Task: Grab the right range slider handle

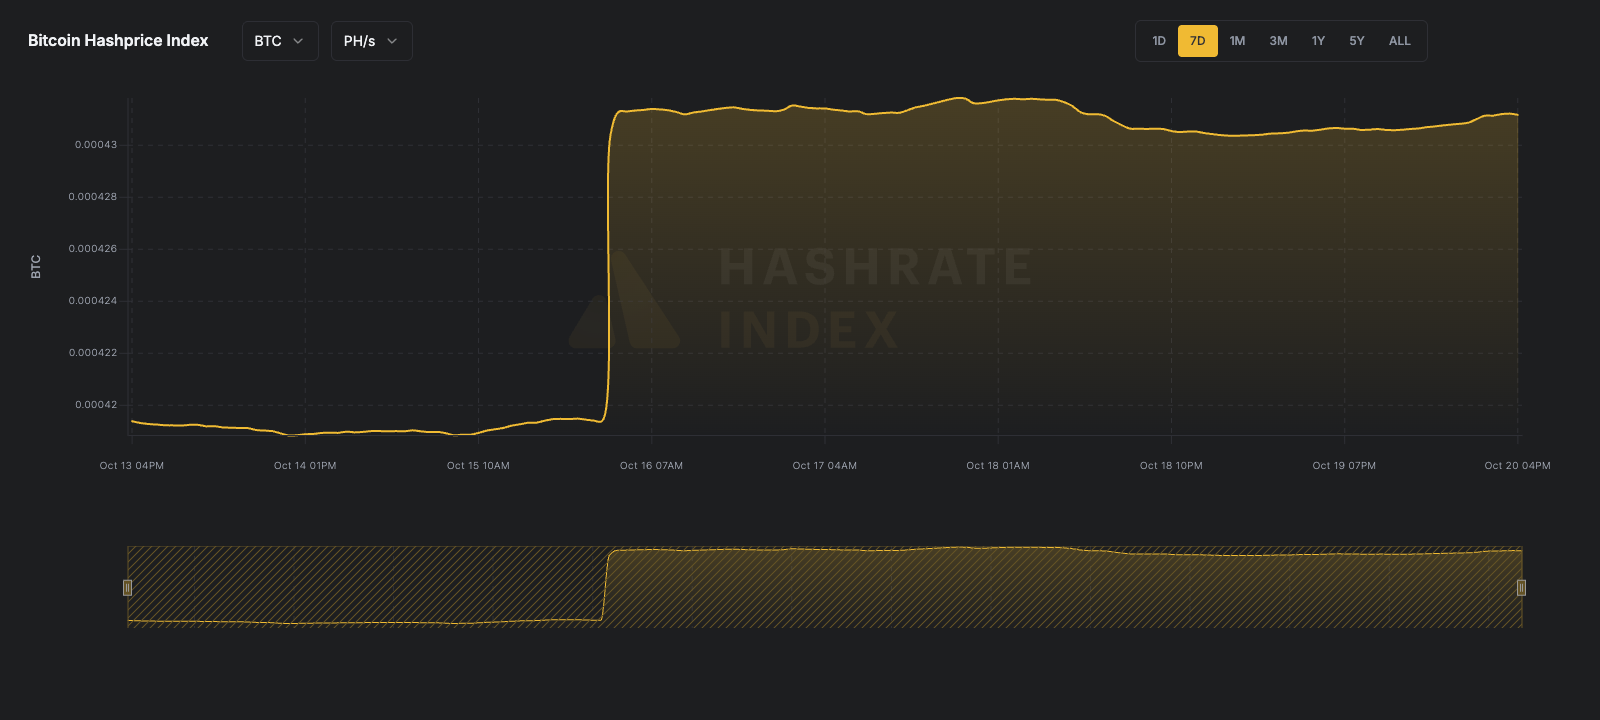Action: pyautogui.click(x=1521, y=587)
